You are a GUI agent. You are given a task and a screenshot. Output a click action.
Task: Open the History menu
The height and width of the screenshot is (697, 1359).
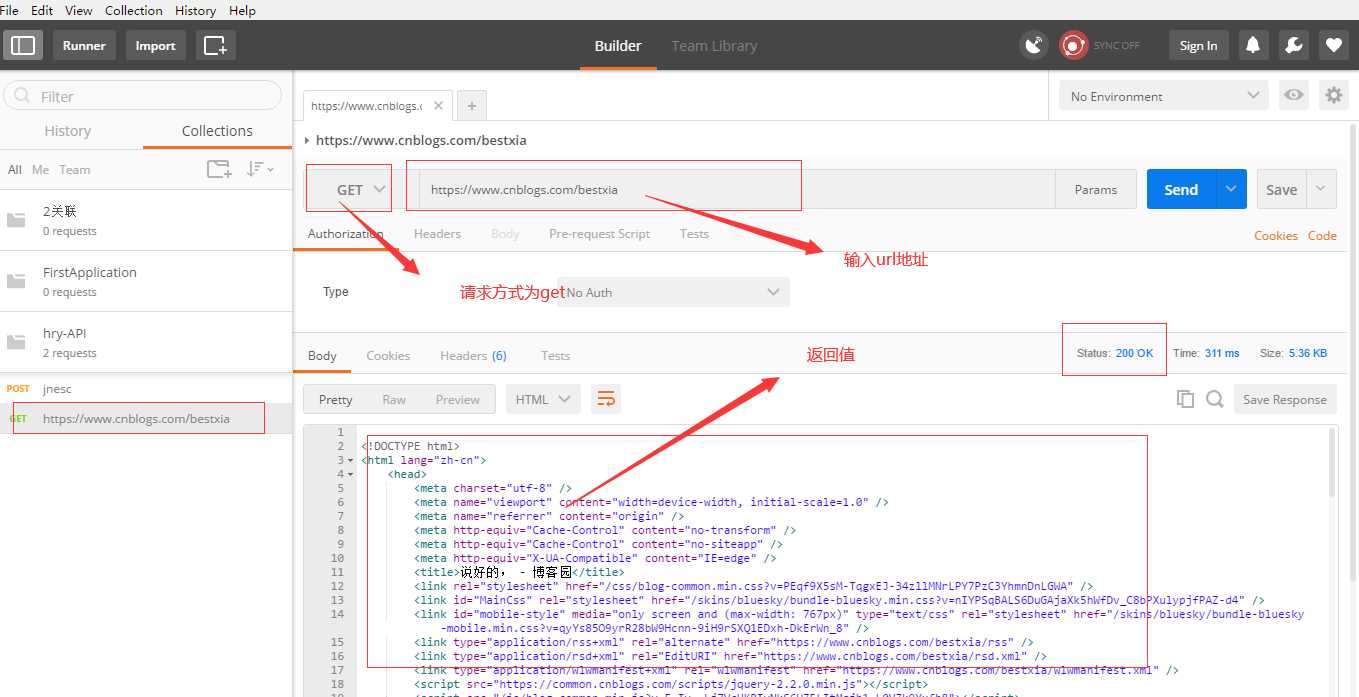tap(195, 10)
